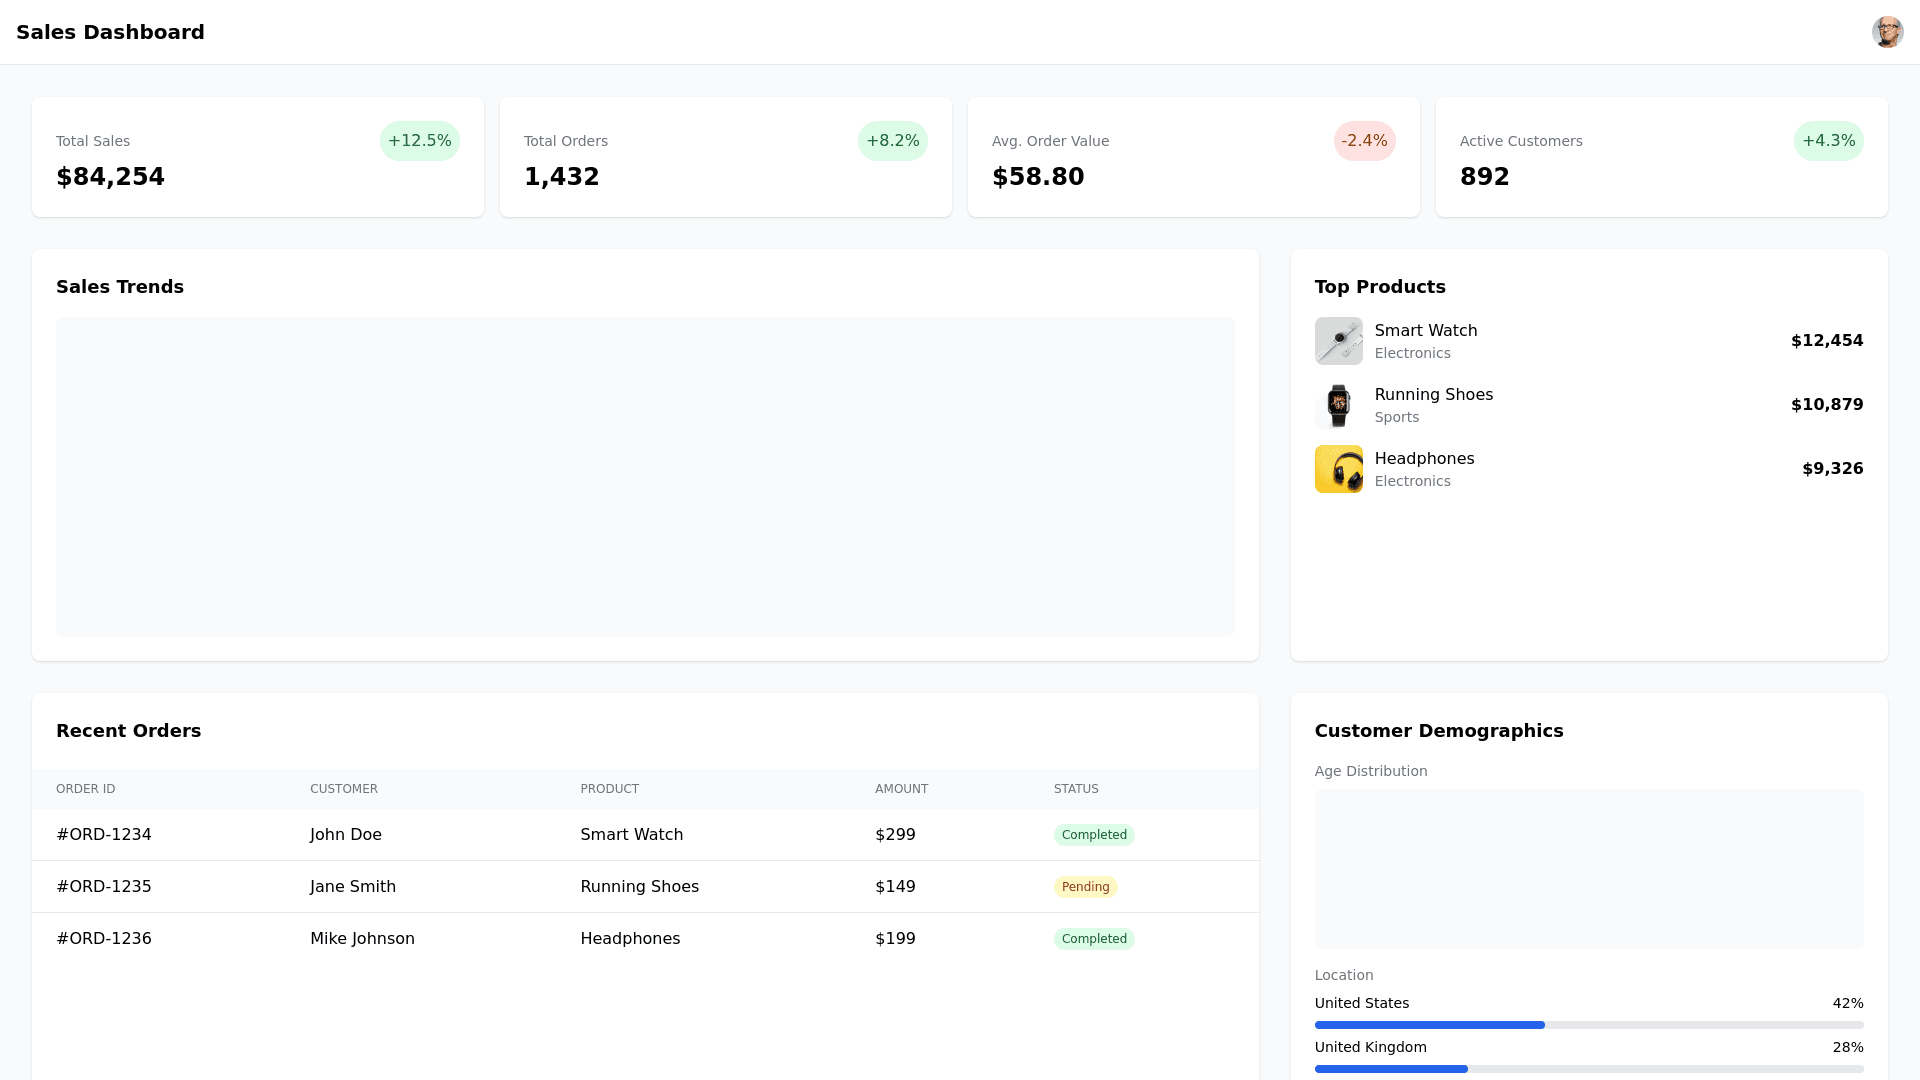Click the United Kingdom location progress bar

tap(1588, 1069)
